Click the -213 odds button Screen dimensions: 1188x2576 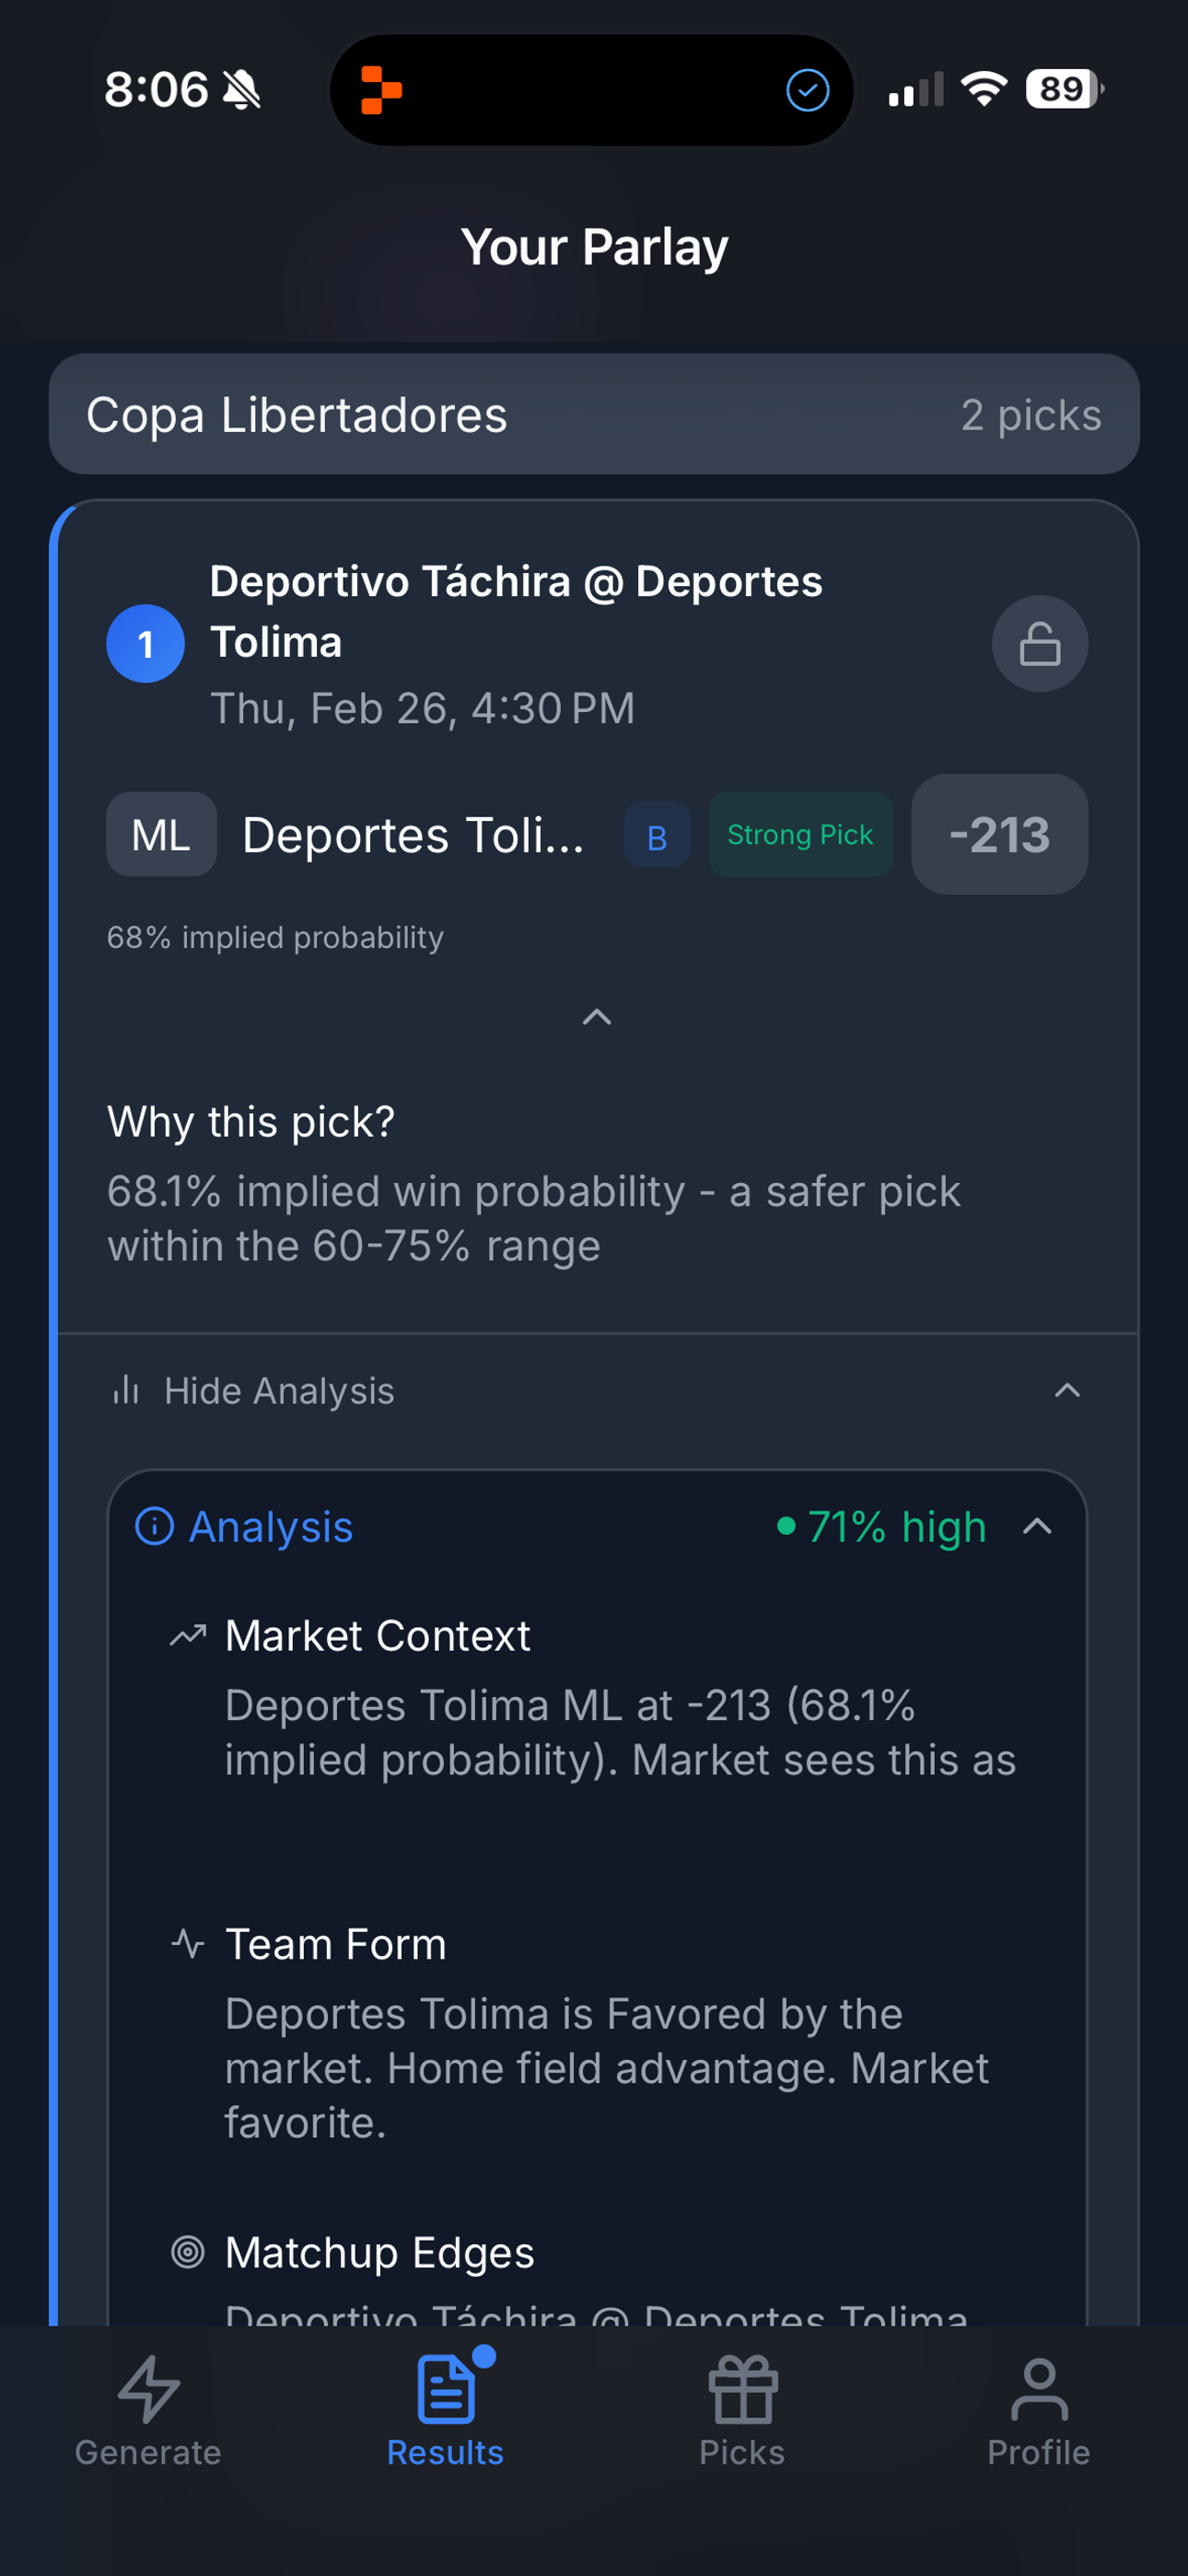coord(998,835)
